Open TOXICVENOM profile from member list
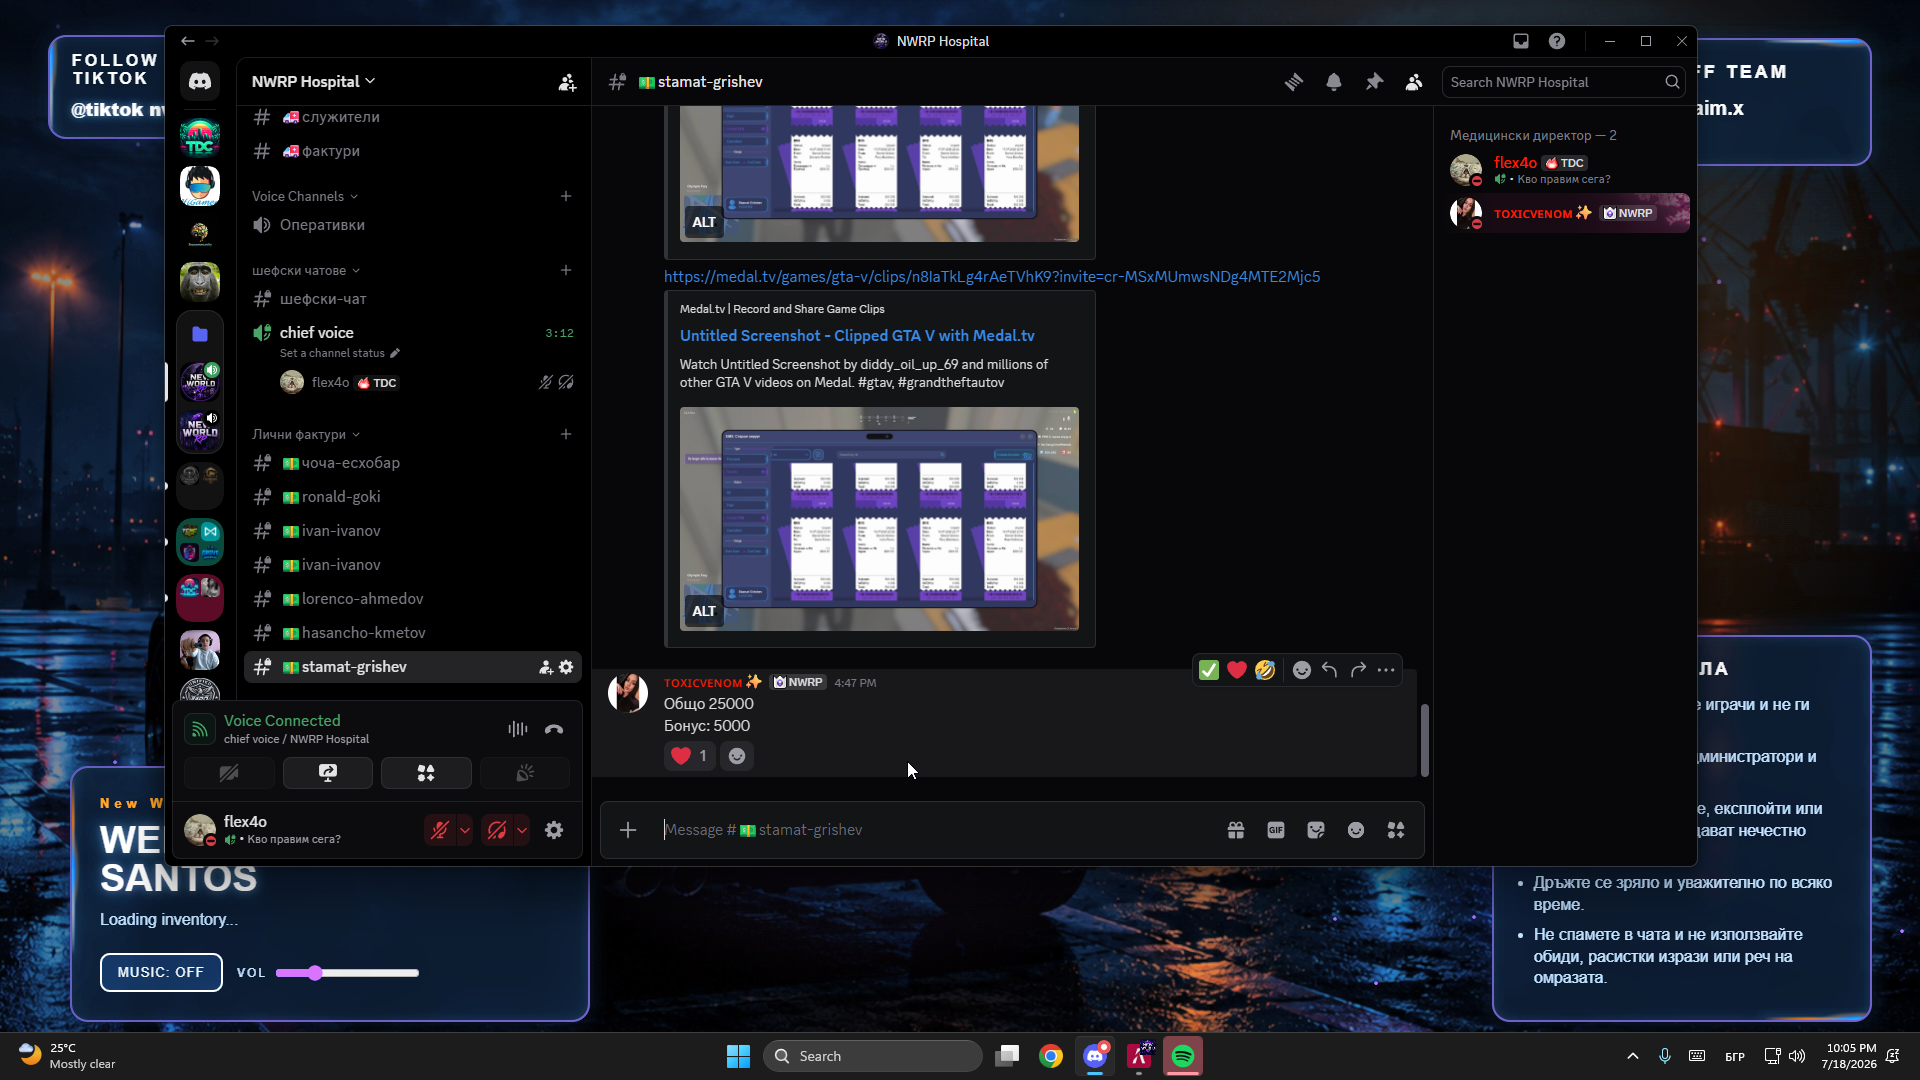Viewport: 1920px width, 1080px height. click(1569, 213)
